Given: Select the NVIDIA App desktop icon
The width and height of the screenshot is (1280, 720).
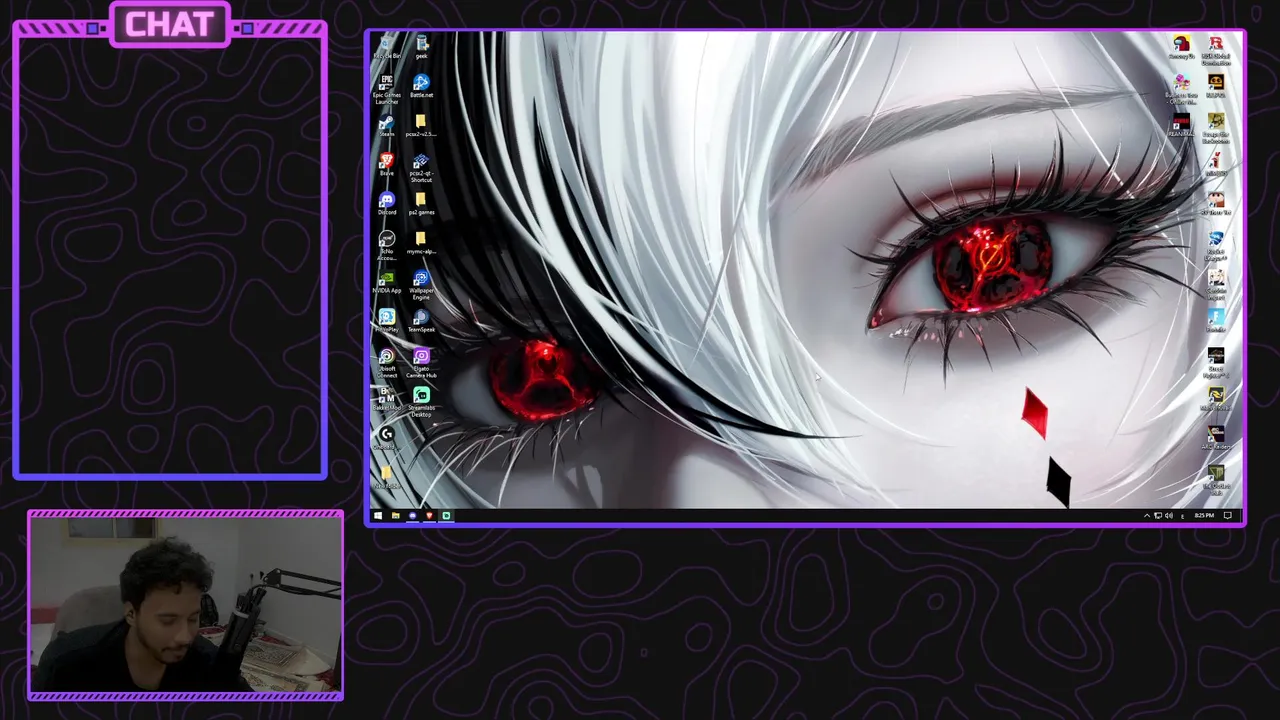Looking at the screenshot, I should (387, 281).
